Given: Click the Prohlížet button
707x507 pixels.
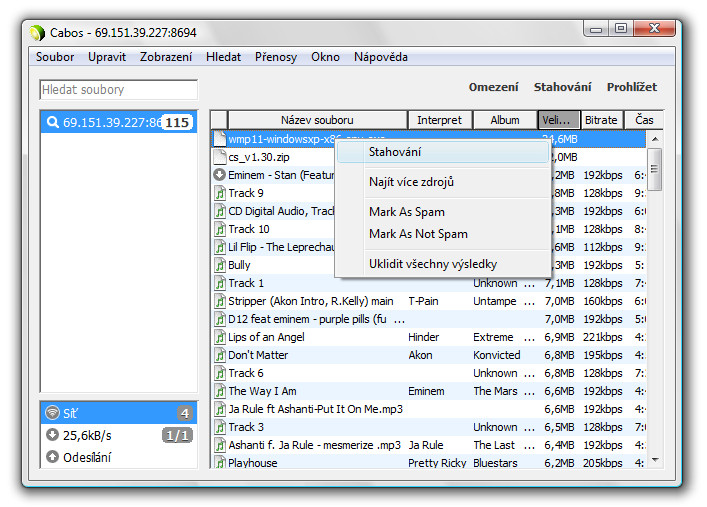Looking at the screenshot, I should [632, 87].
